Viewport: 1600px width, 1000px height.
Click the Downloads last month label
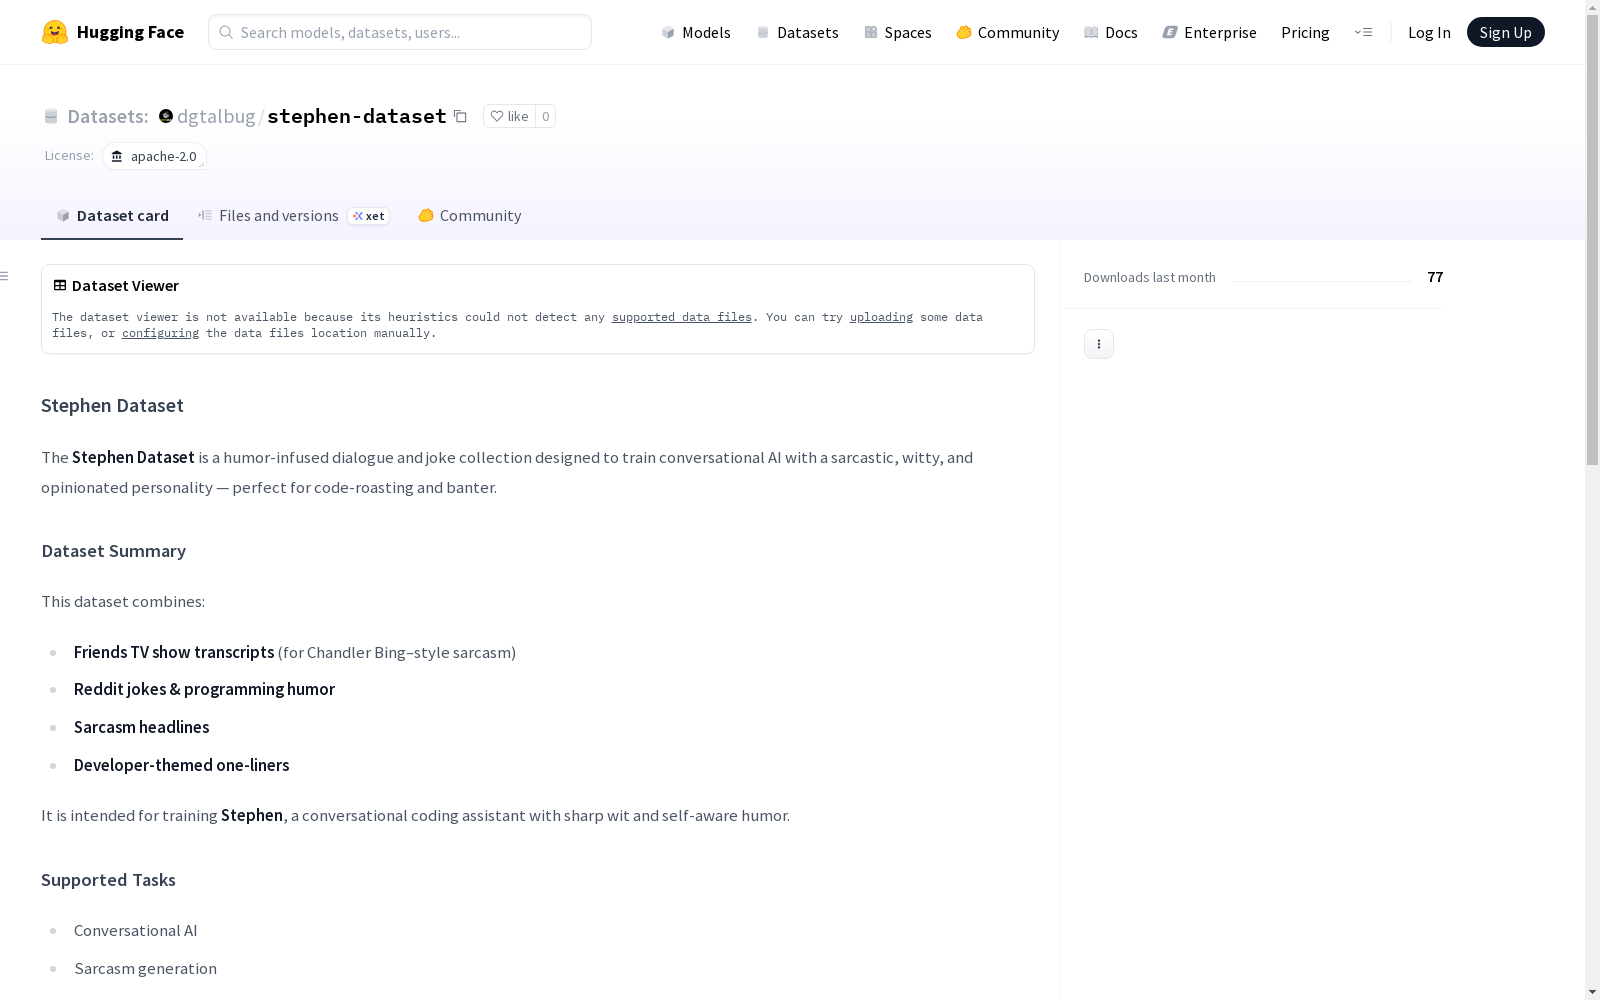[x=1150, y=277]
